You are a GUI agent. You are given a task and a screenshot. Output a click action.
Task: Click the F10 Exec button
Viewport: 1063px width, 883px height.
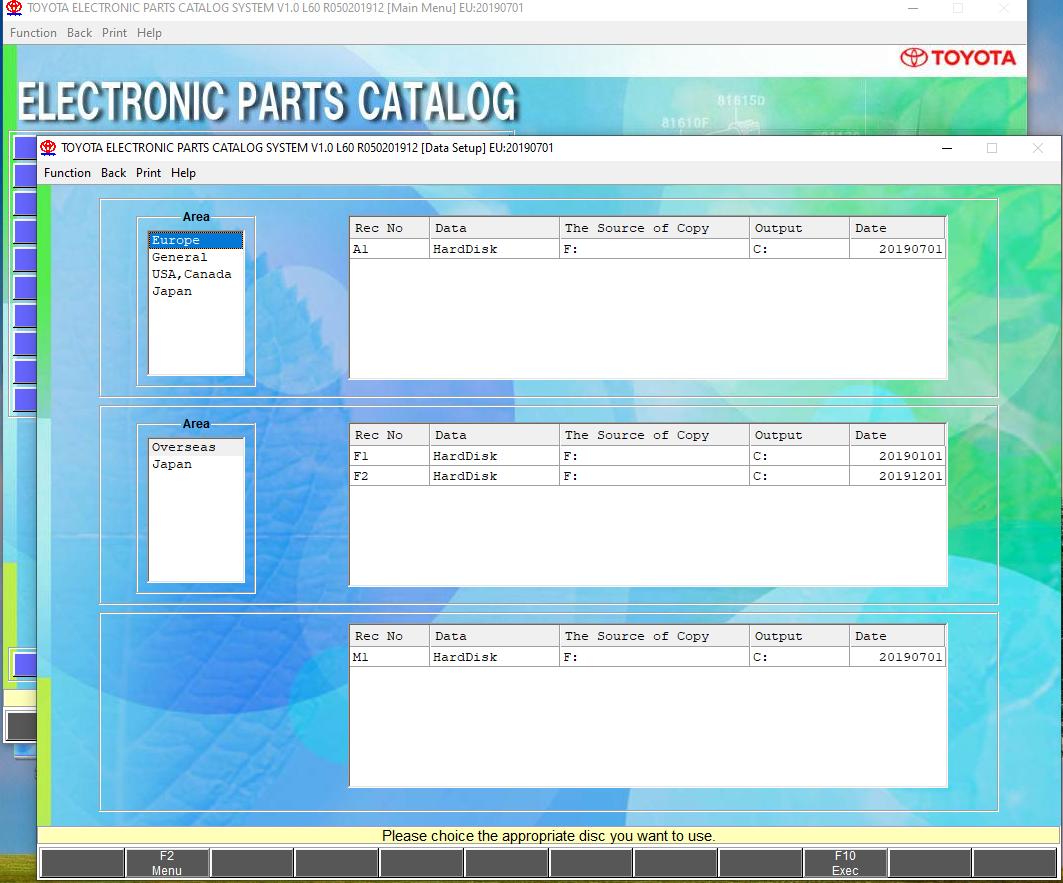pyautogui.click(x=845, y=863)
